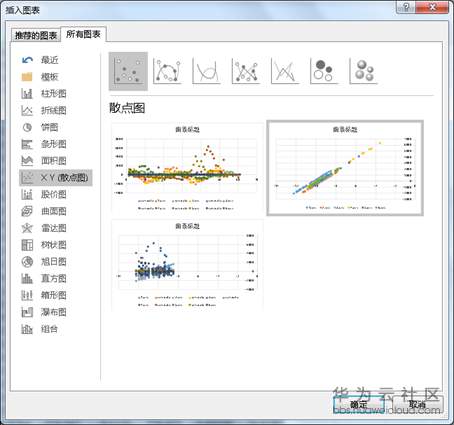
Task: Choose Scatter with straight lines and markers
Action: pyautogui.click(x=246, y=71)
